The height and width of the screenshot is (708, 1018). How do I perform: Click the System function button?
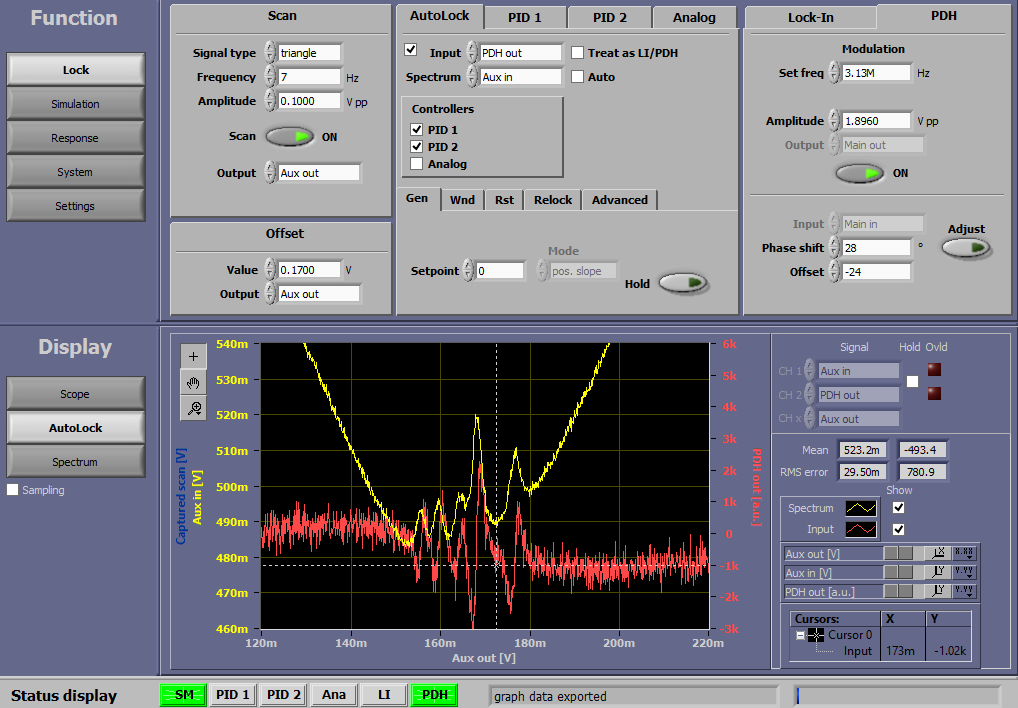click(75, 172)
